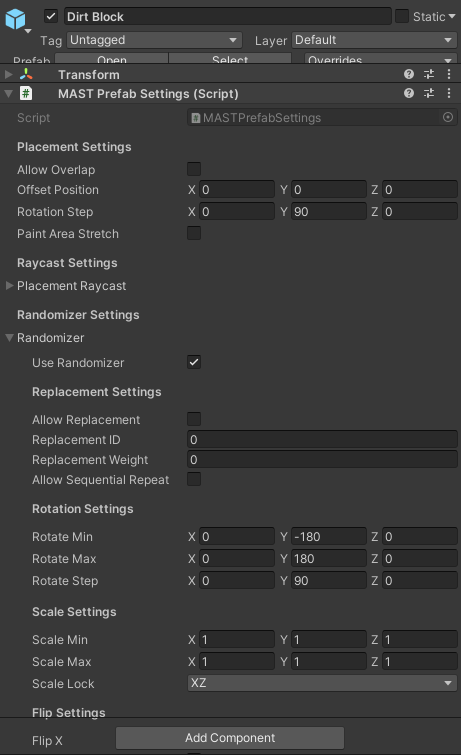
Task: Open MAST Prefab Settings three-dot menu
Action: (449, 93)
